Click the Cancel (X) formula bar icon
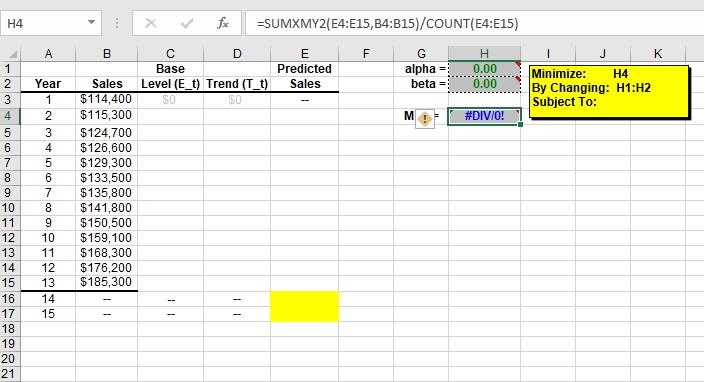 (x=150, y=23)
